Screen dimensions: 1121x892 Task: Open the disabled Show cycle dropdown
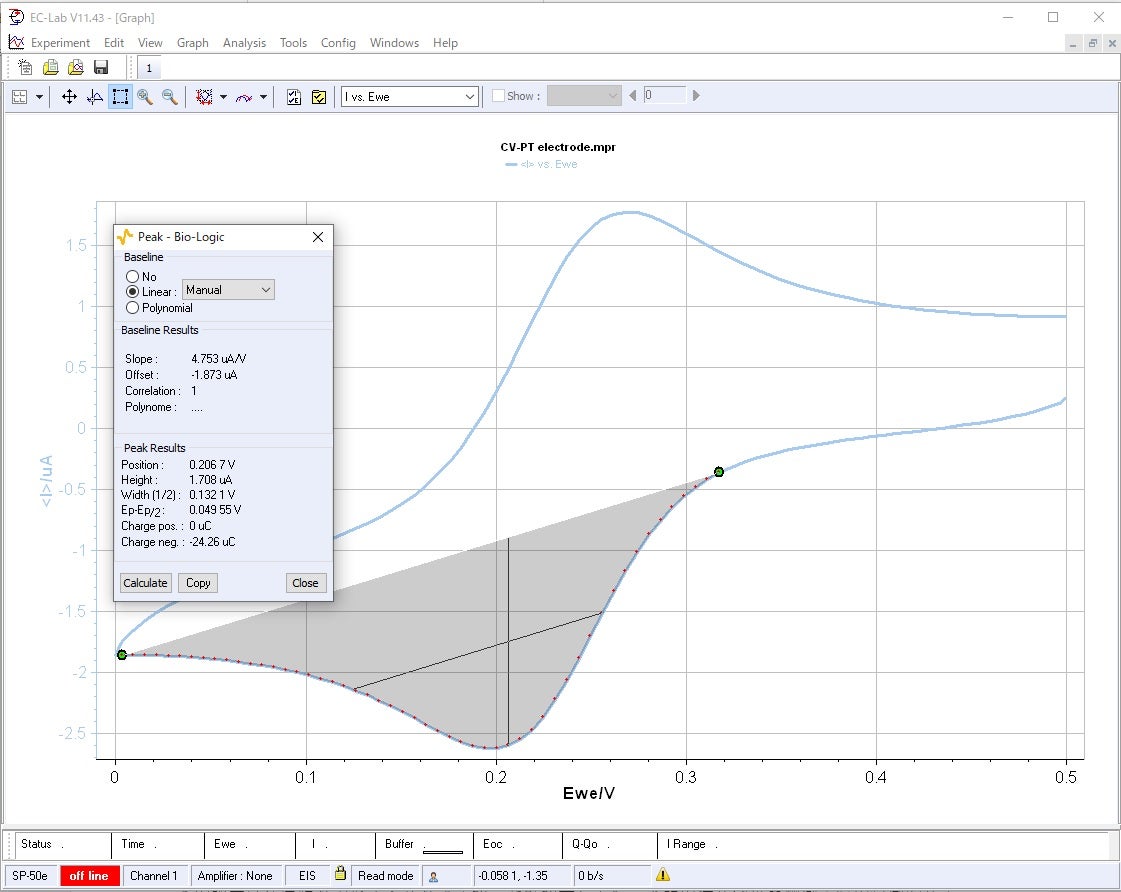click(x=584, y=96)
